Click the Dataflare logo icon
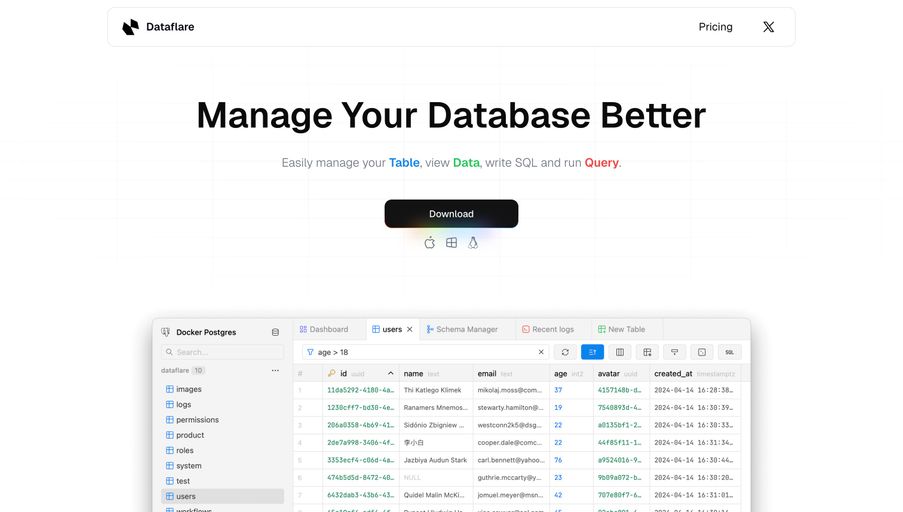903x512 pixels. point(131,27)
